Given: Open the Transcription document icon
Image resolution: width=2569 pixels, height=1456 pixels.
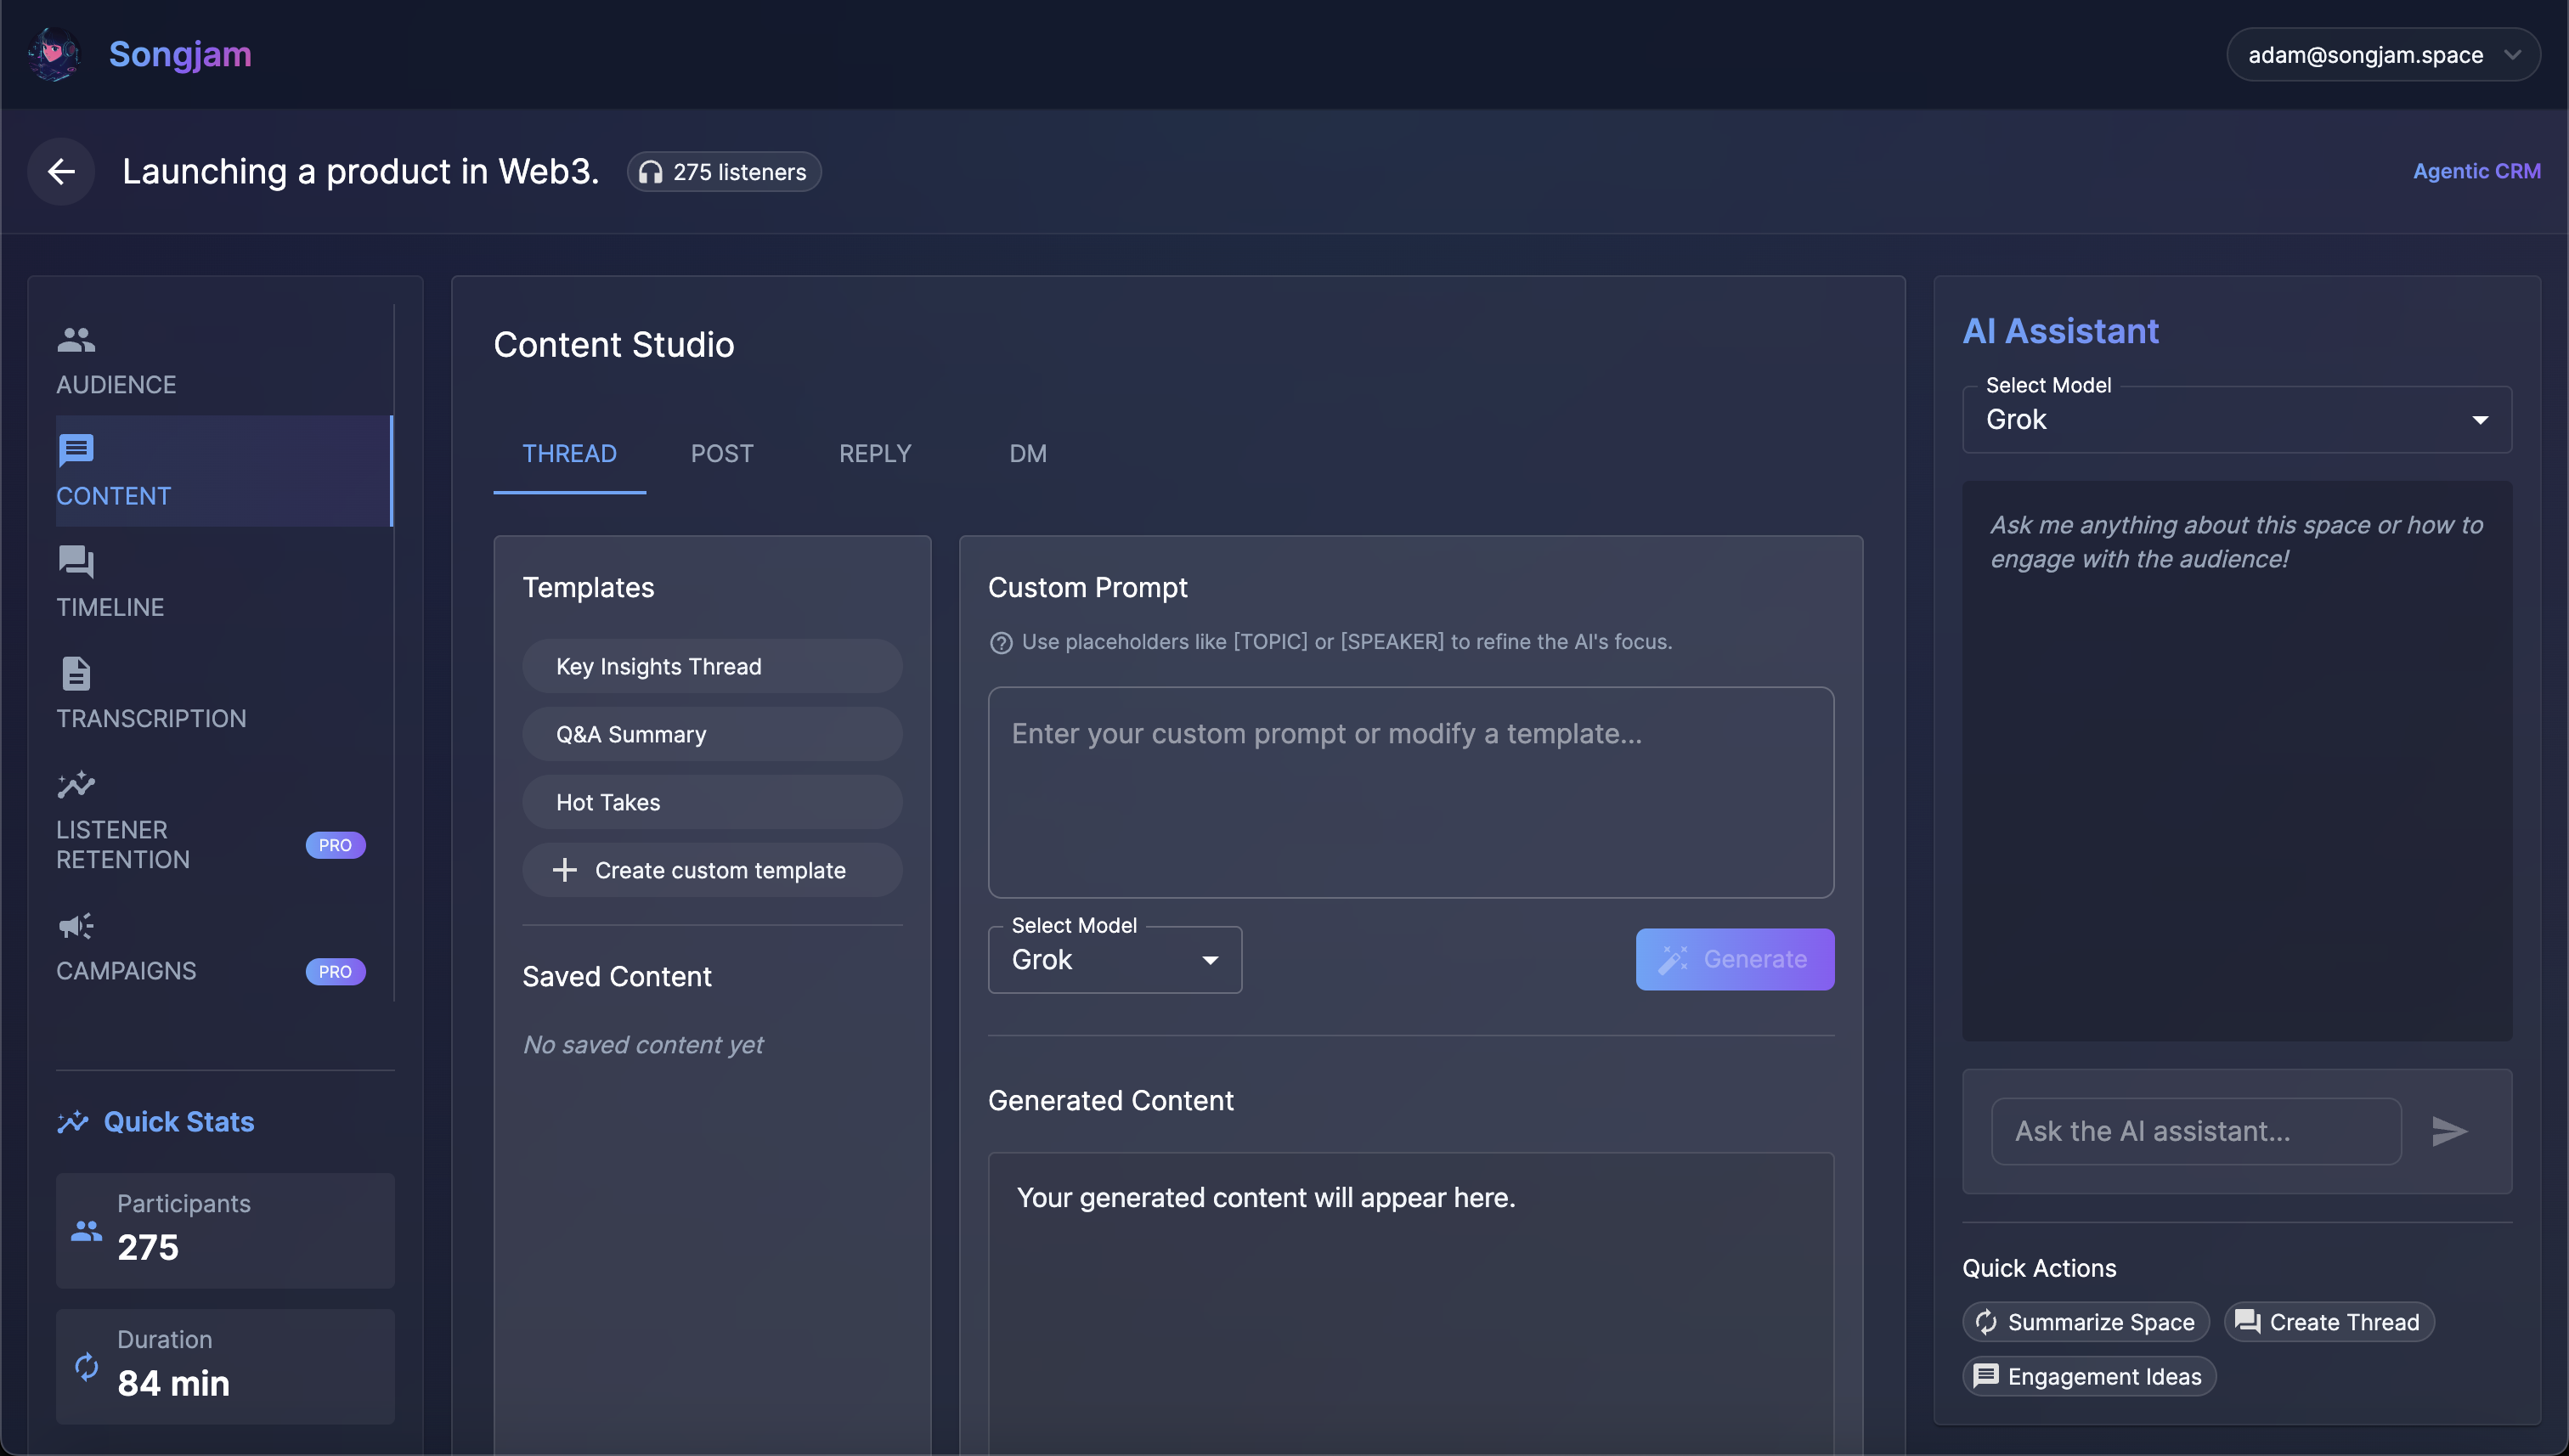Looking at the screenshot, I should pos(76,673).
